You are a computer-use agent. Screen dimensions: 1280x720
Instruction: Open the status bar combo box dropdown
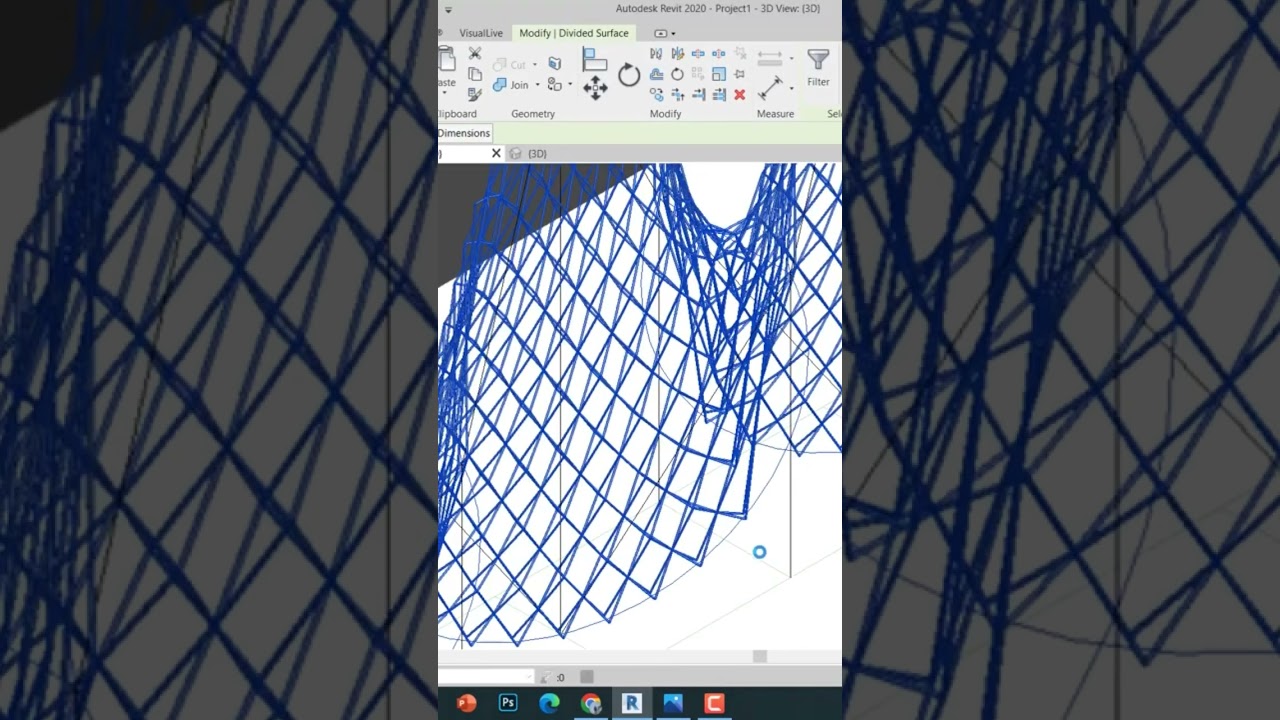pyautogui.click(x=529, y=677)
